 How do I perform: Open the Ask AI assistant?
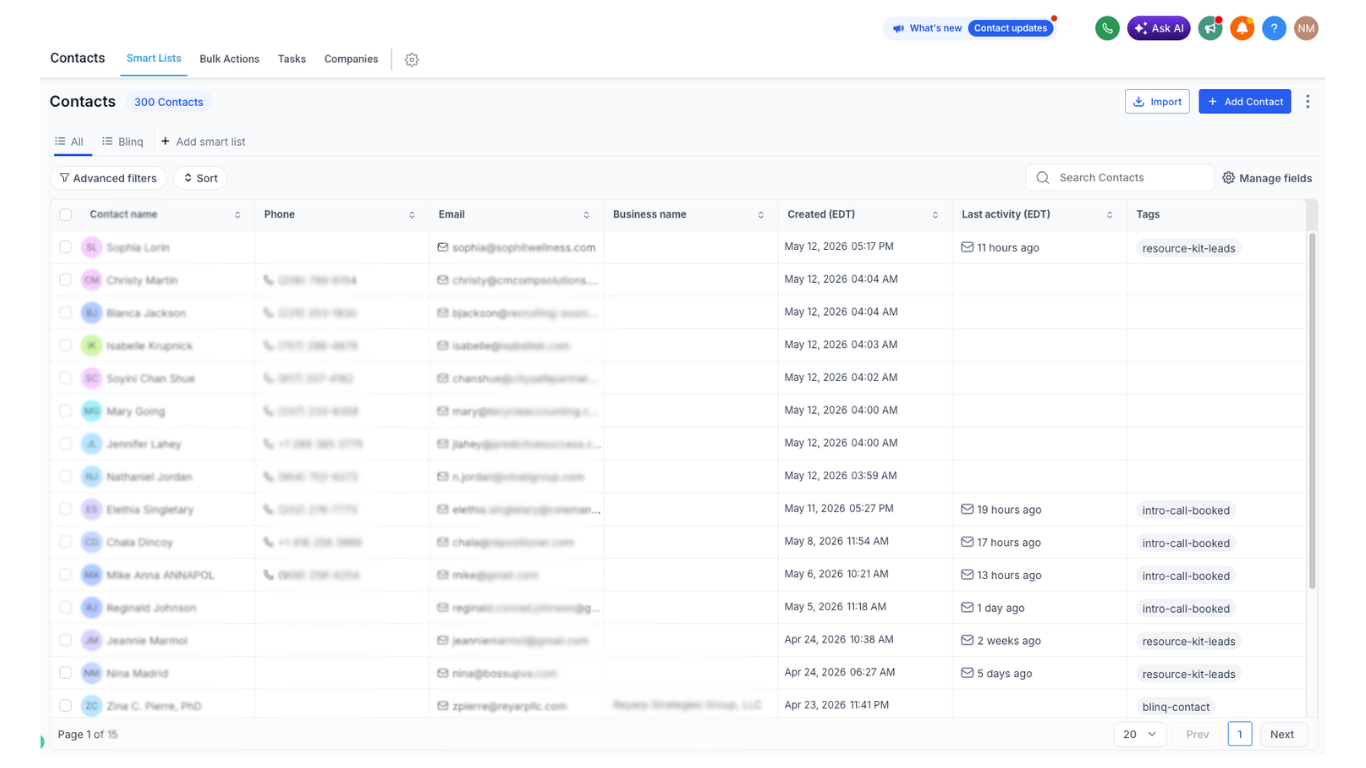coord(1158,28)
